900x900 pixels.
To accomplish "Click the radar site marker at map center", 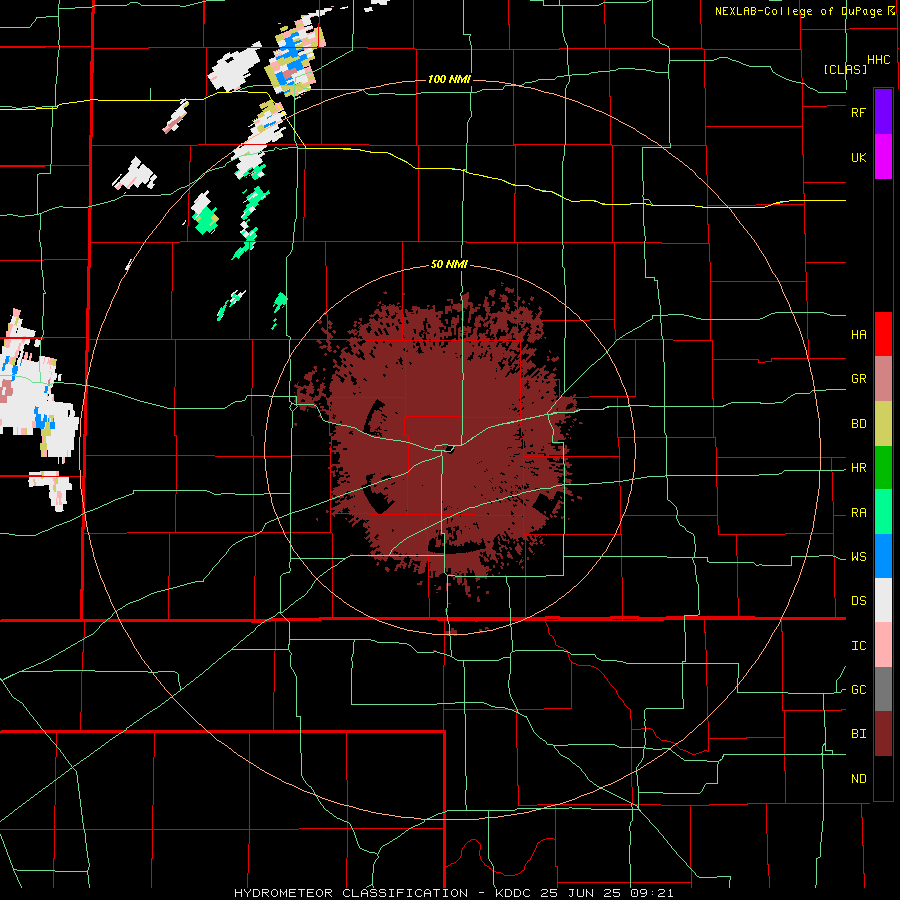I will coord(449,449).
